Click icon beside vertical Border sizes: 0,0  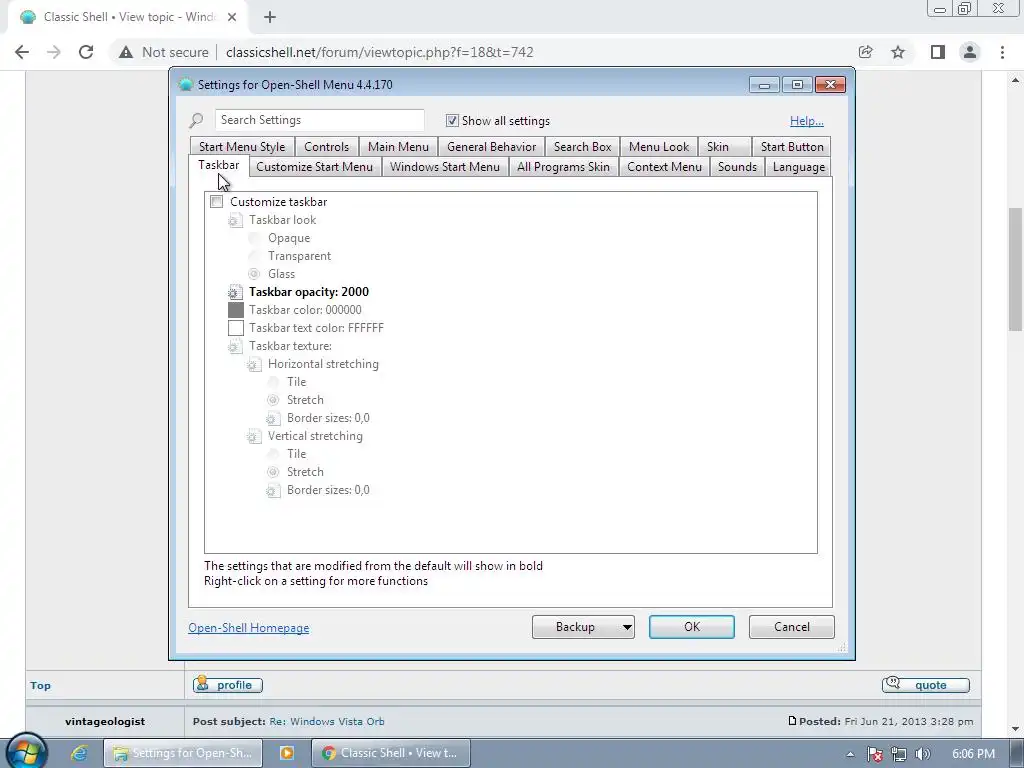(x=273, y=490)
